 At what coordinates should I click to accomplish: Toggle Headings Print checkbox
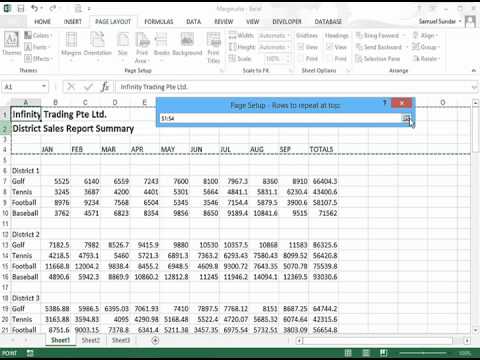coord(330,59)
